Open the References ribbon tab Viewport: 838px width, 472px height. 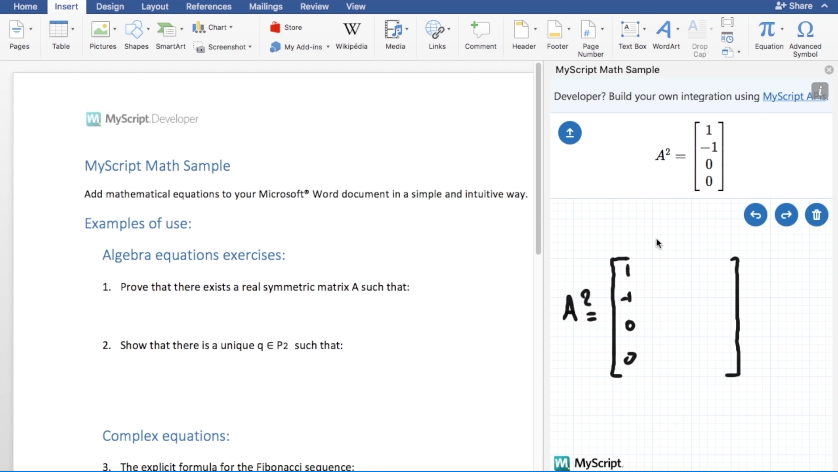click(208, 6)
